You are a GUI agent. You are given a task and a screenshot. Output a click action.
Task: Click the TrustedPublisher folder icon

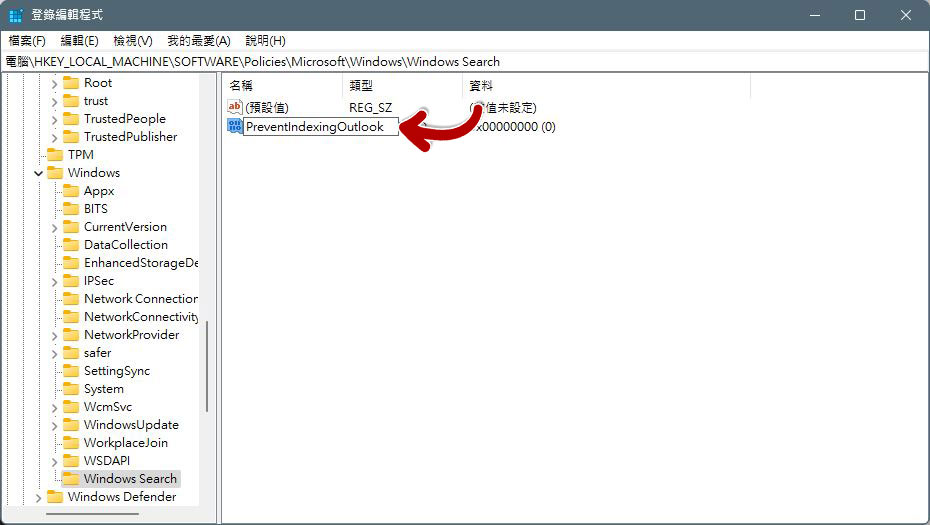pyautogui.click(x=71, y=136)
